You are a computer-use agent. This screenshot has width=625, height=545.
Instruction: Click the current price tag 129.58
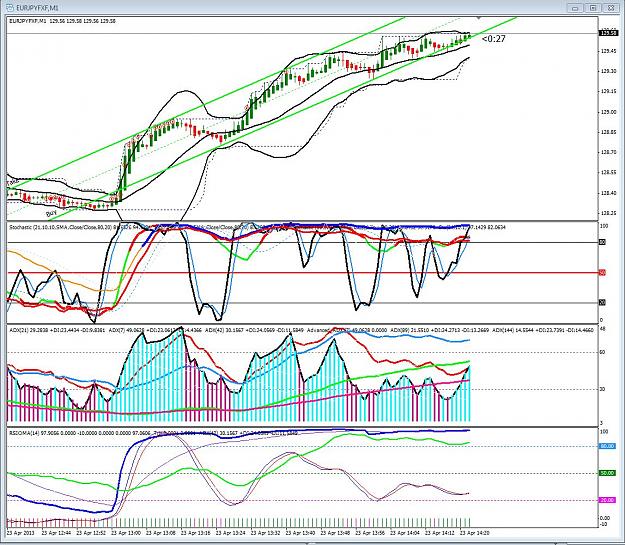(x=607, y=33)
